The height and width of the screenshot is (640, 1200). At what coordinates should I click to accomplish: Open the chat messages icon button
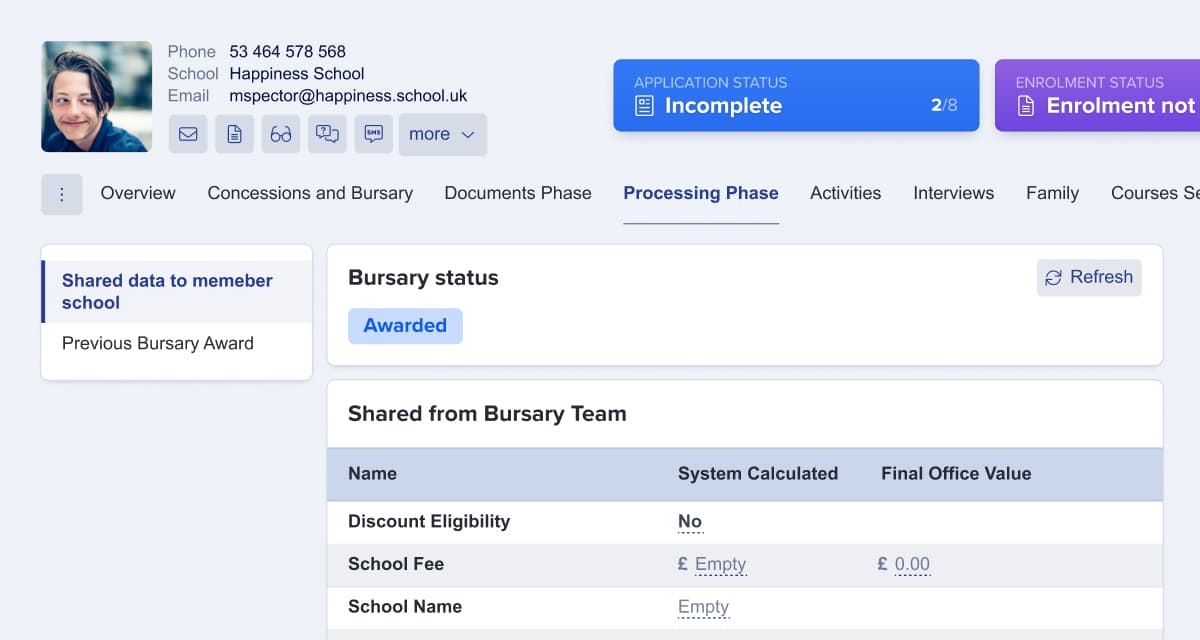(x=327, y=134)
